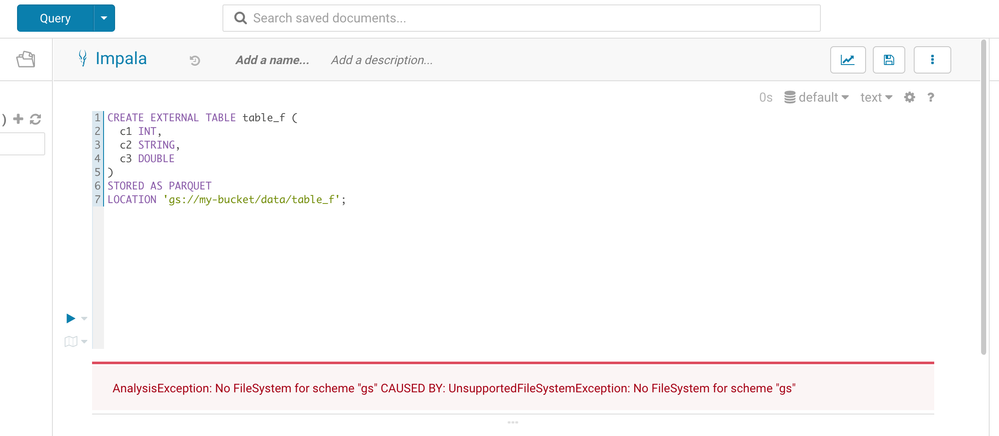The width and height of the screenshot is (999, 436).
Task: Open editor settings gear icon
Action: (x=909, y=97)
